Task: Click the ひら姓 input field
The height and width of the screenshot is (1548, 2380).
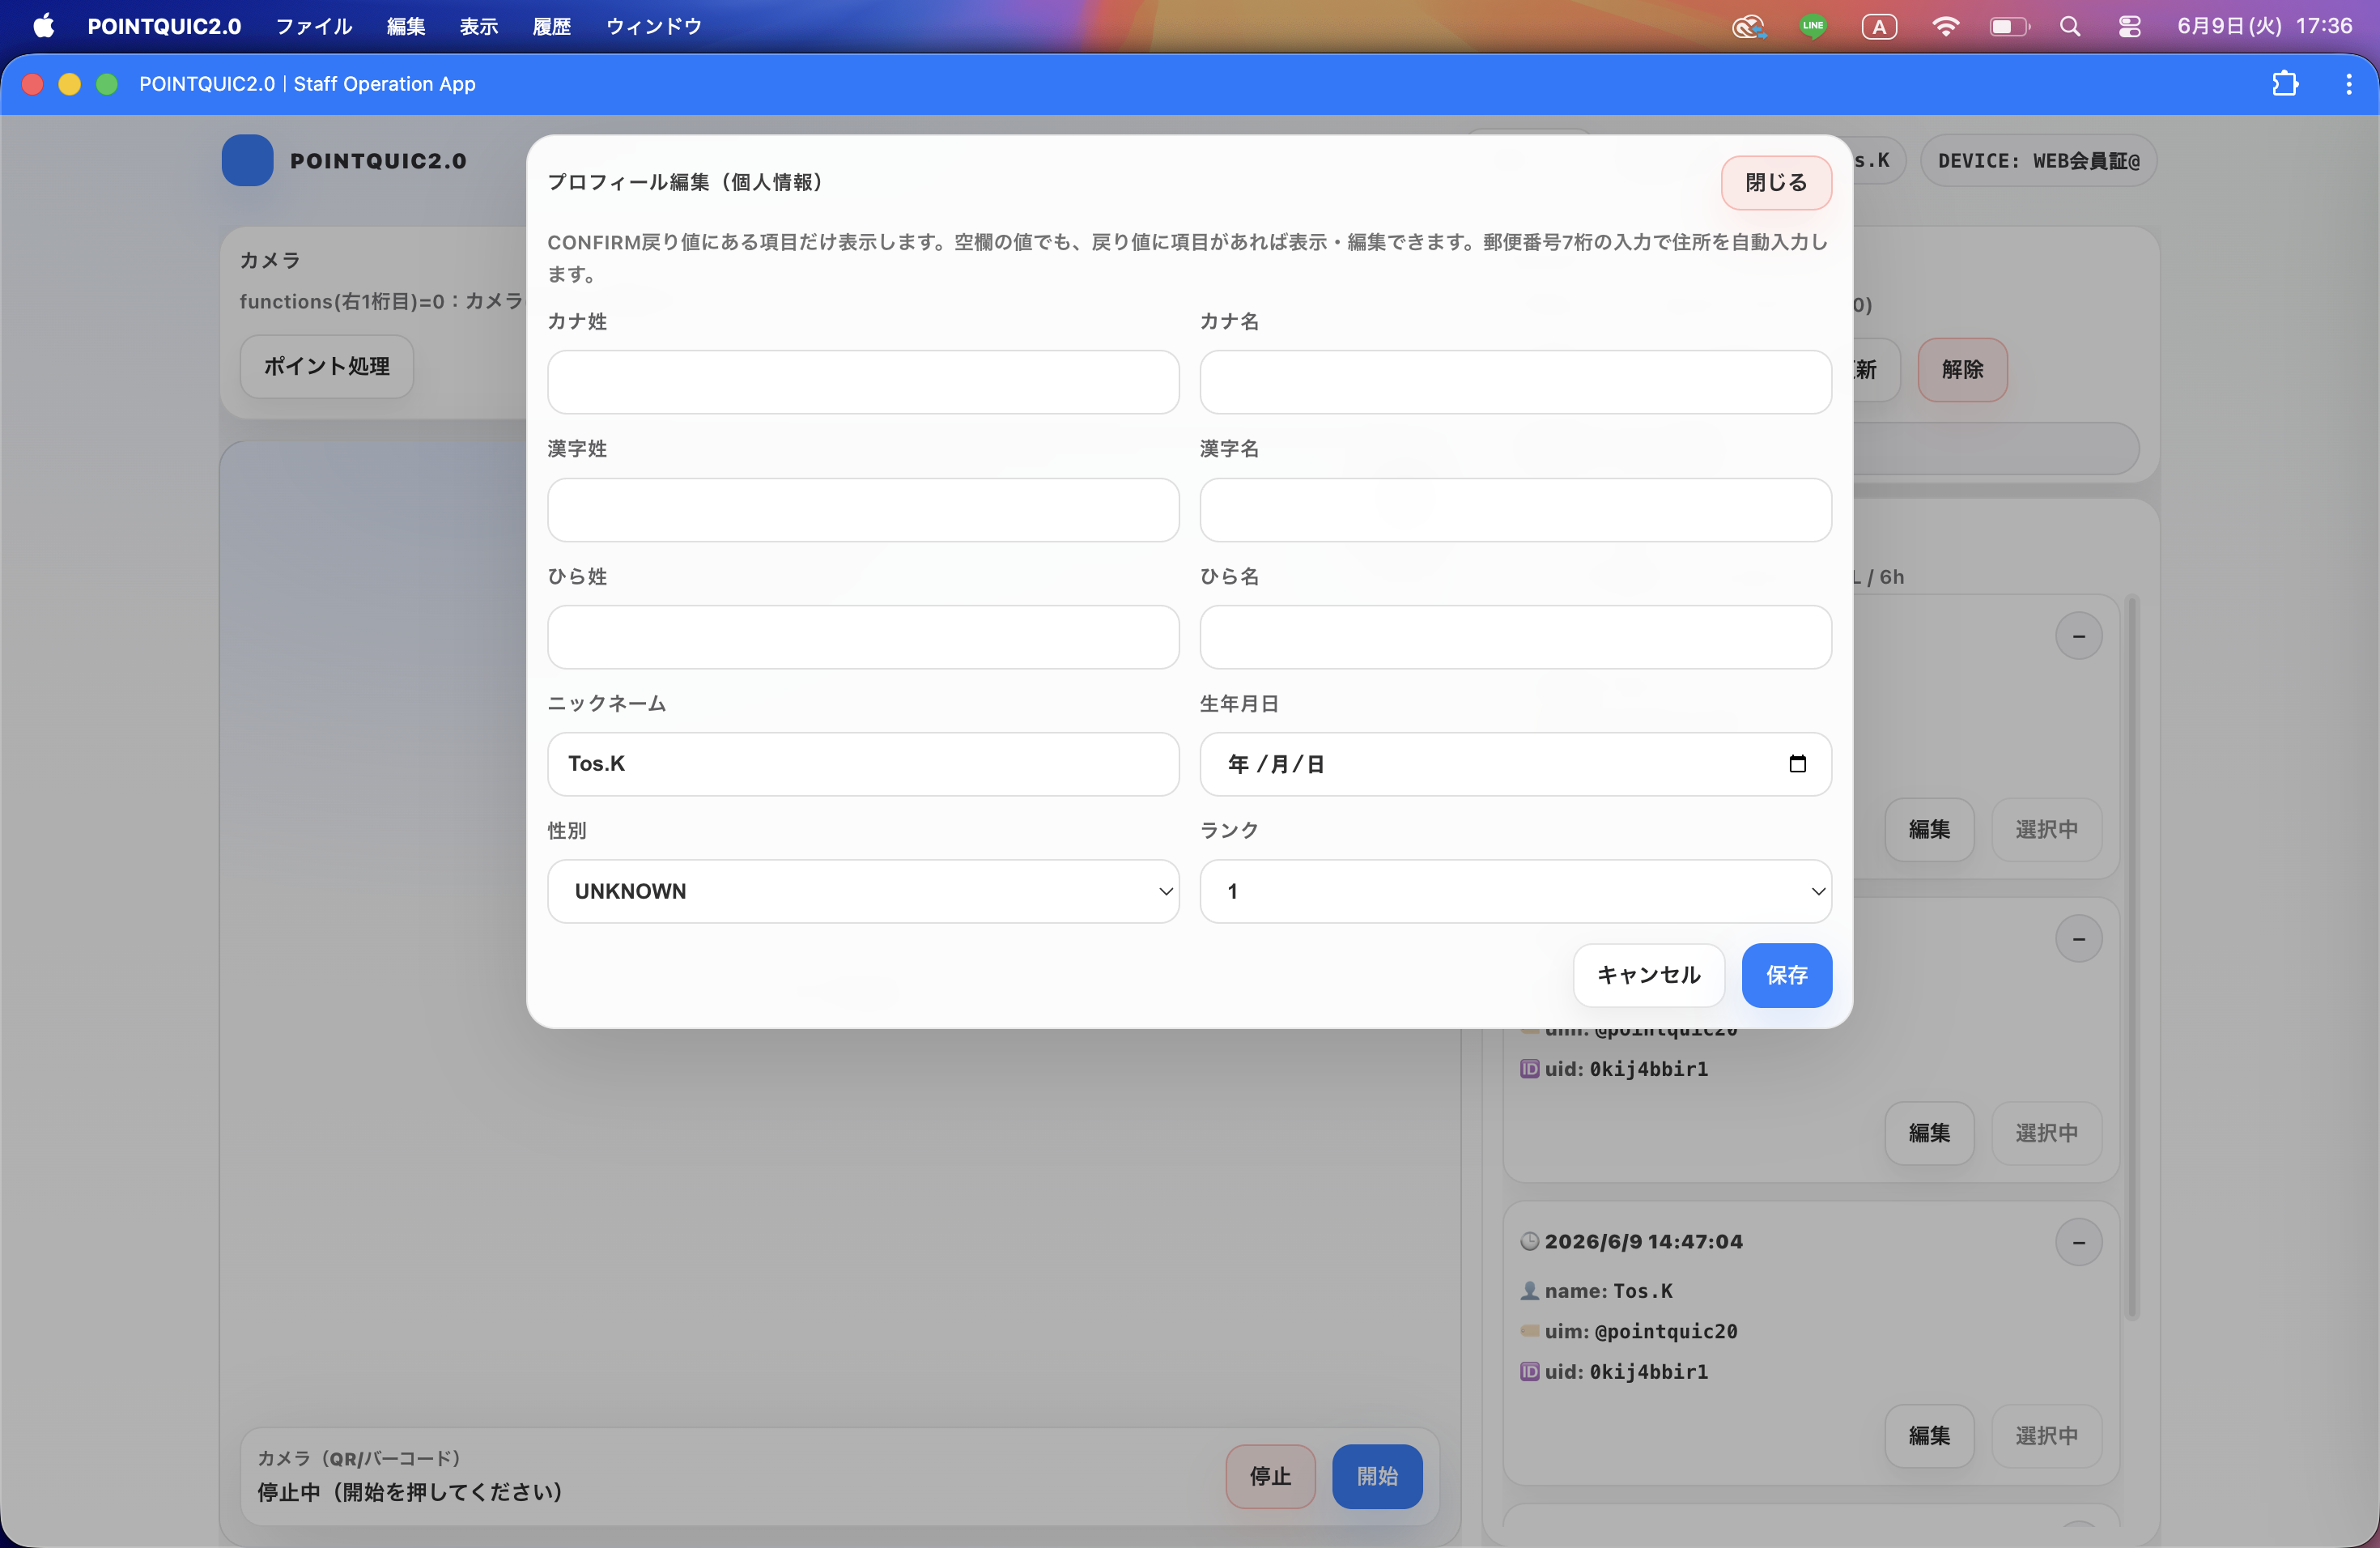Action: pos(863,637)
